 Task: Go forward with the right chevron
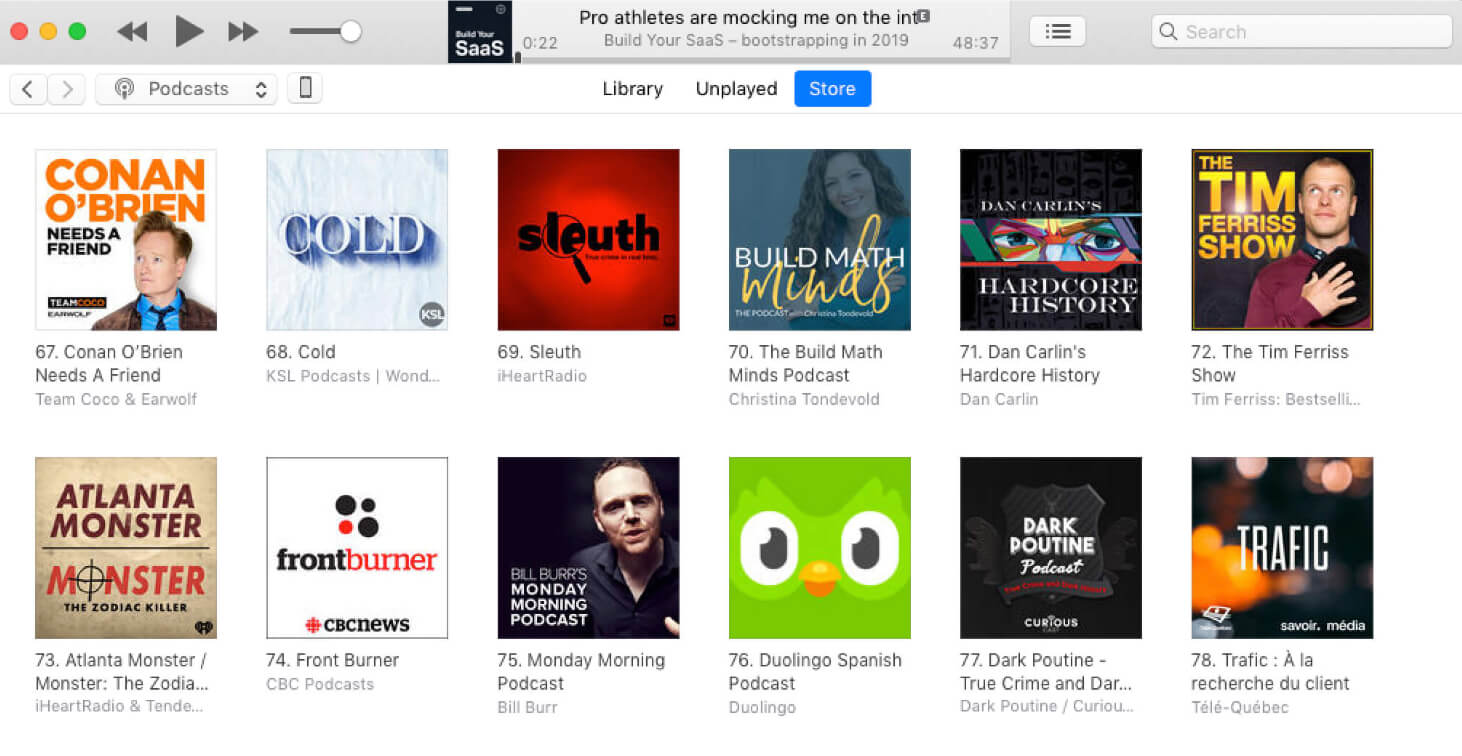tap(67, 89)
